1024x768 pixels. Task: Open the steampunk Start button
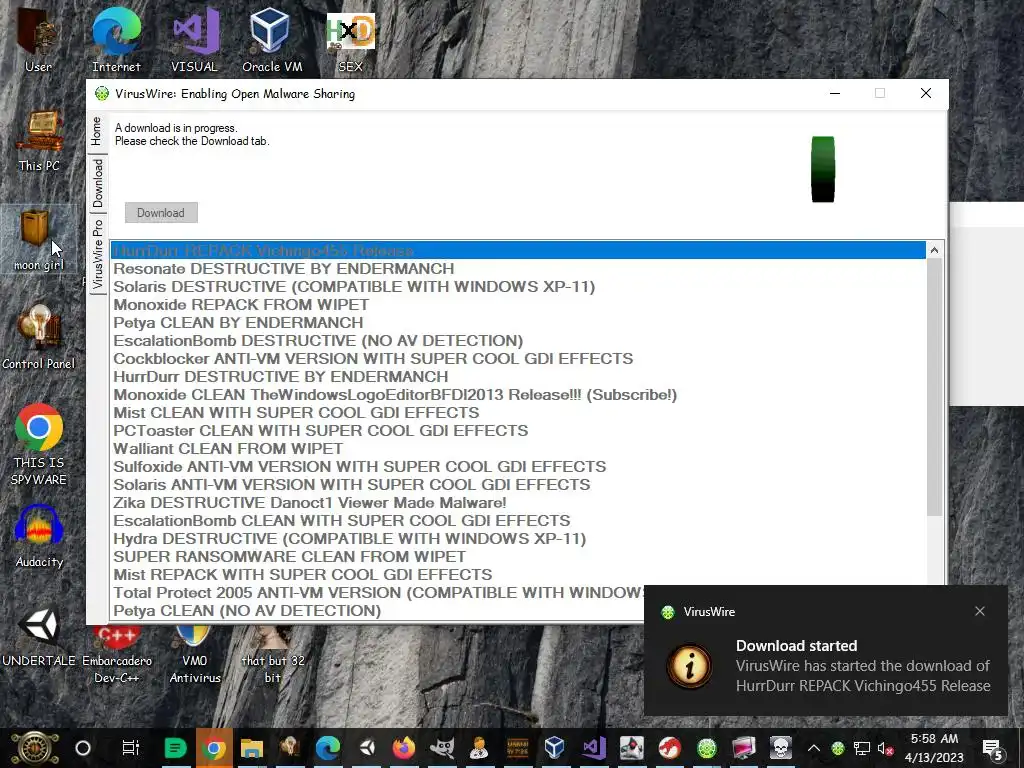click(x=35, y=748)
